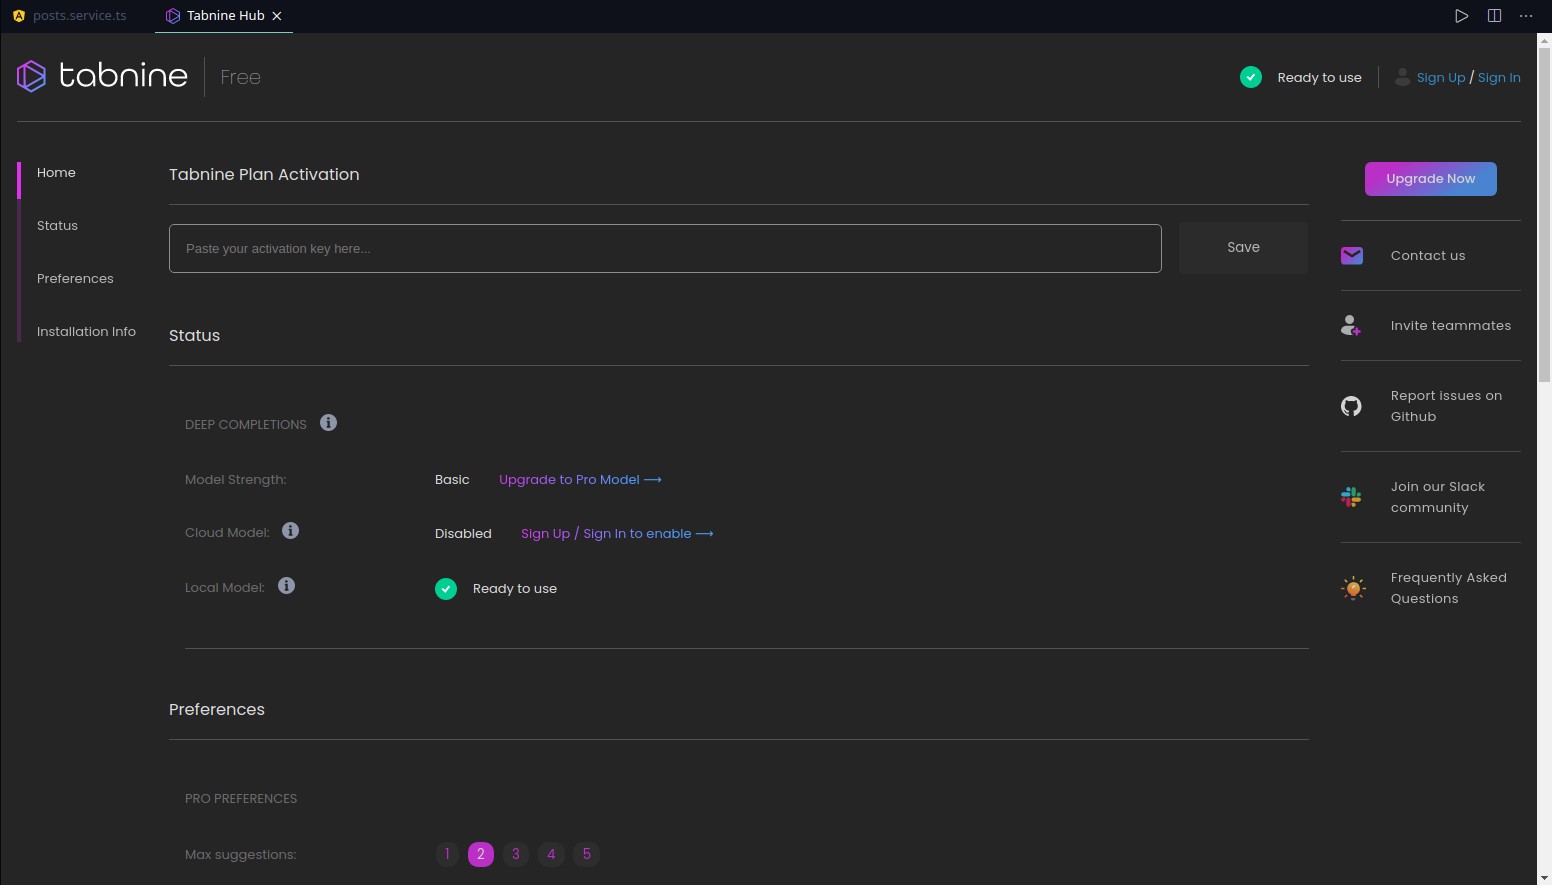Viewport: 1552px width, 885px height.
Task: Close the Tabnine Hub tab
Action: (277, 16)
